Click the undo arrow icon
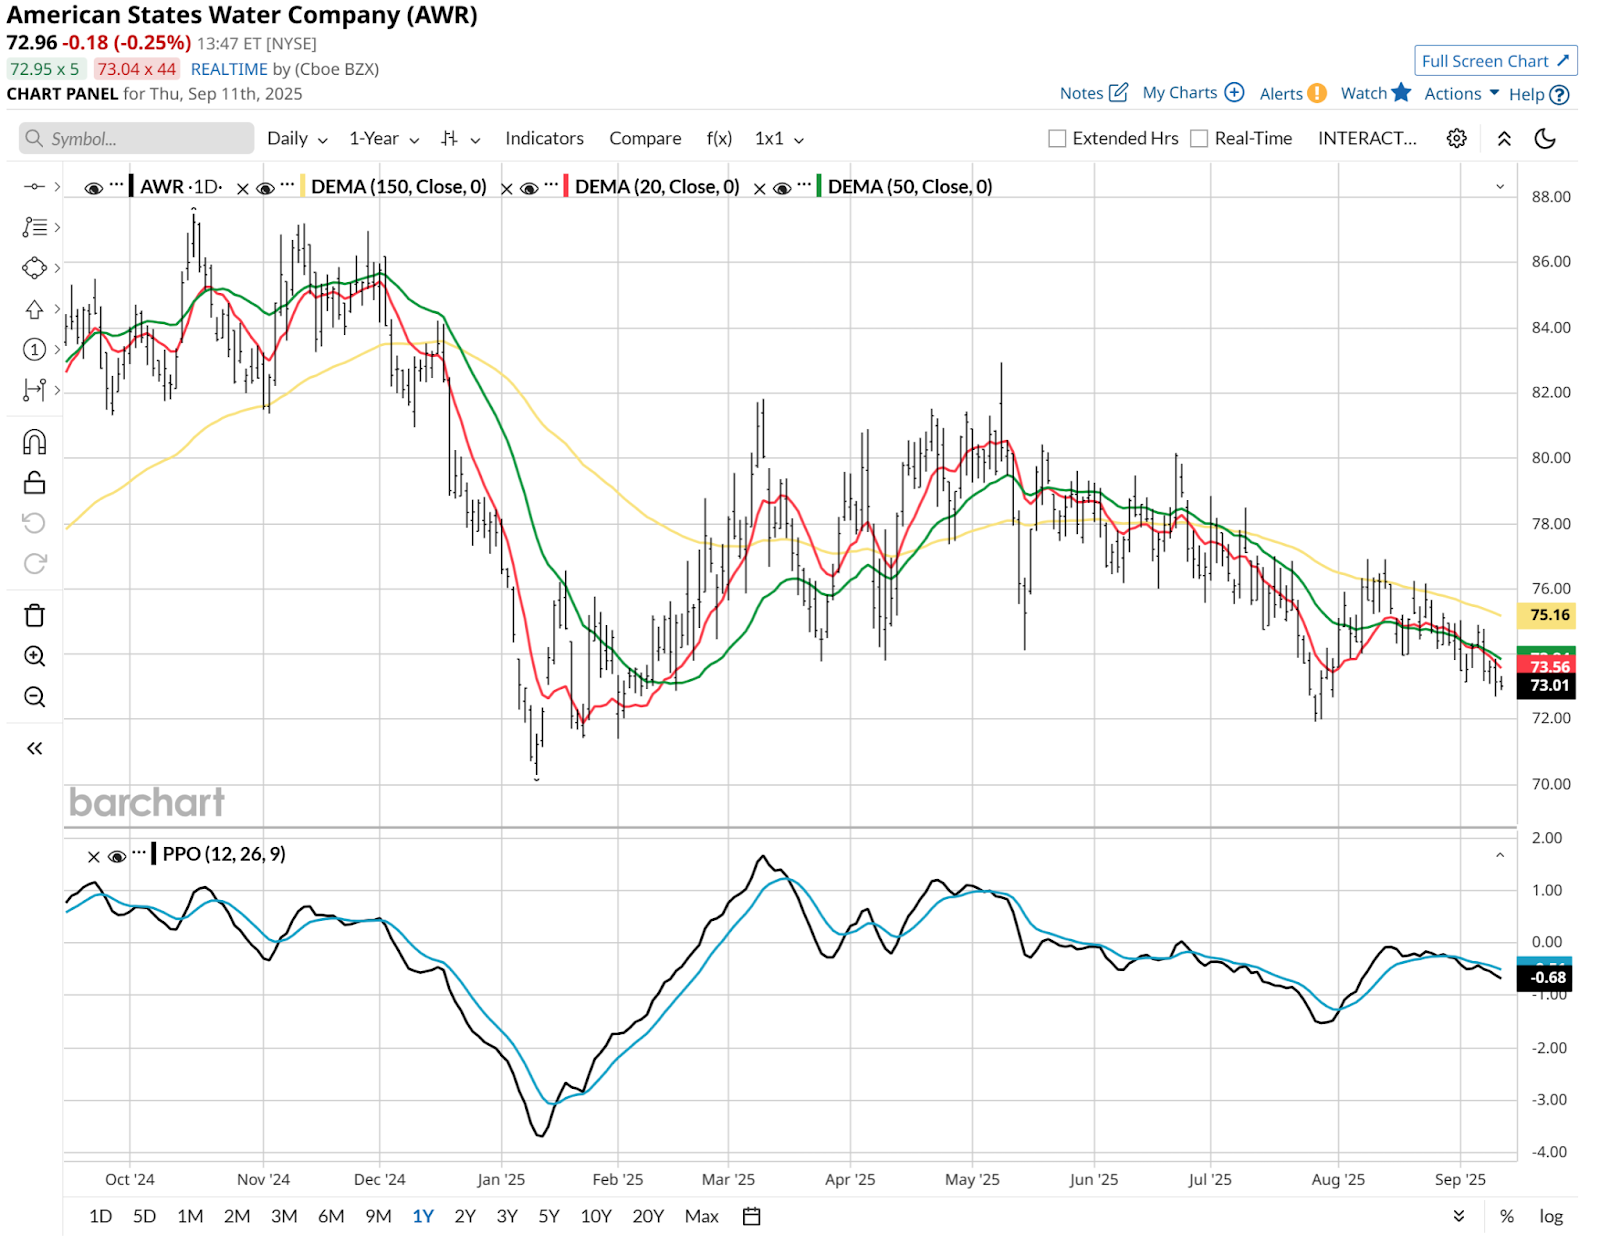Screen dimensions: 1600x1239 tap(34, 523)
